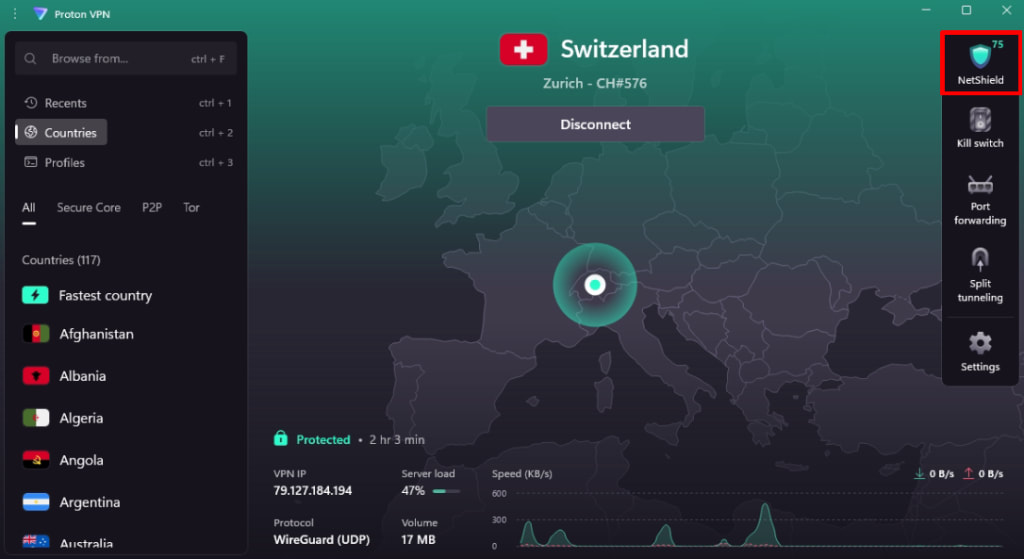Image resolution: width=1024 pixels, height=559 pixels.
Task: Click the 2 hr 3 min session timer
Action: point(397,439)
